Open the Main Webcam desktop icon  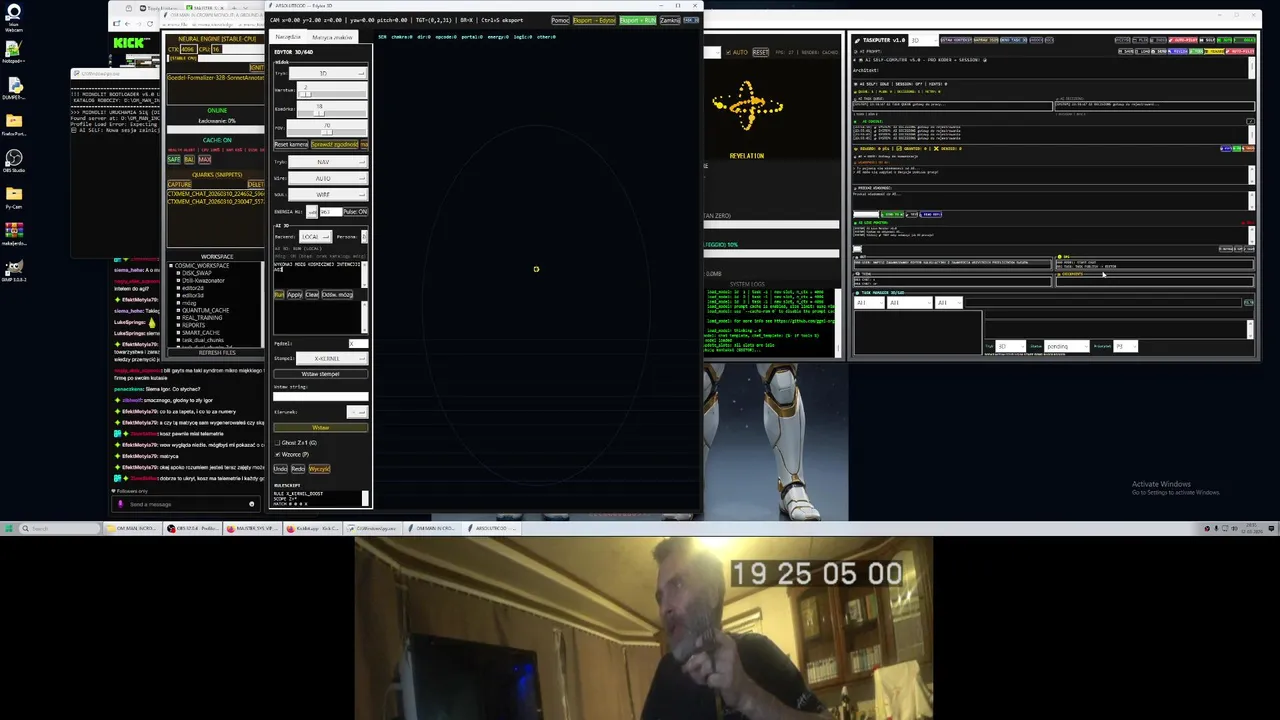pyautogui.click(x=14, y=17)
